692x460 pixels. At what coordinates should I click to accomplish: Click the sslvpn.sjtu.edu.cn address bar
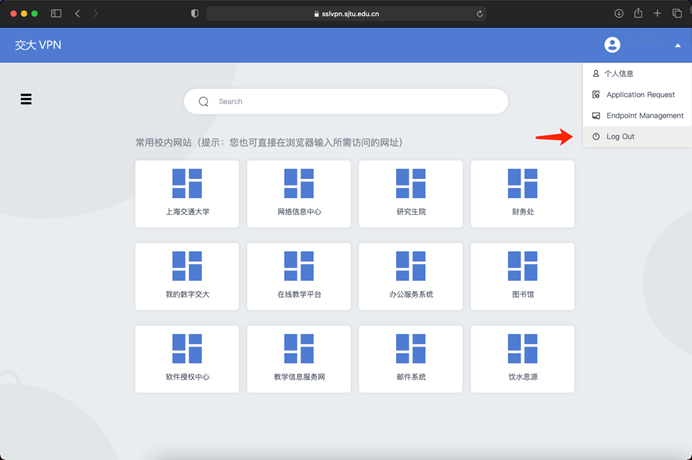[346, 14]
